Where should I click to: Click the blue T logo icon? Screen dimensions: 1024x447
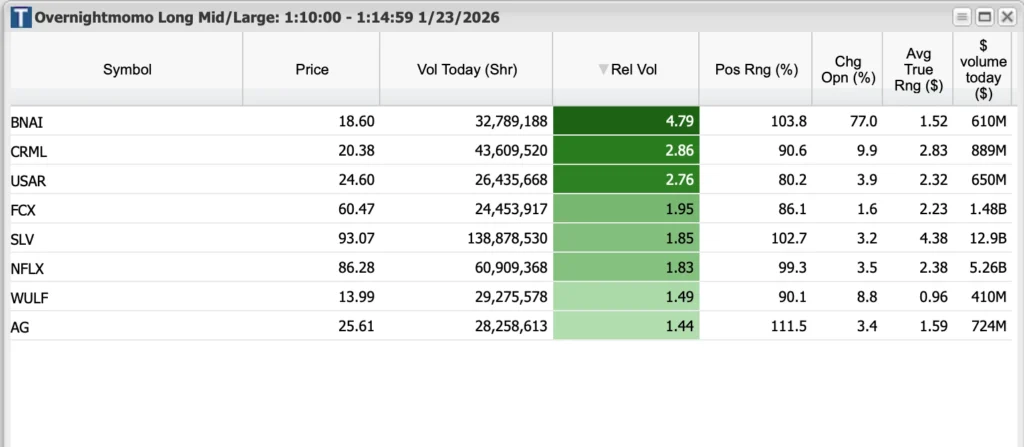pos(19,17)
